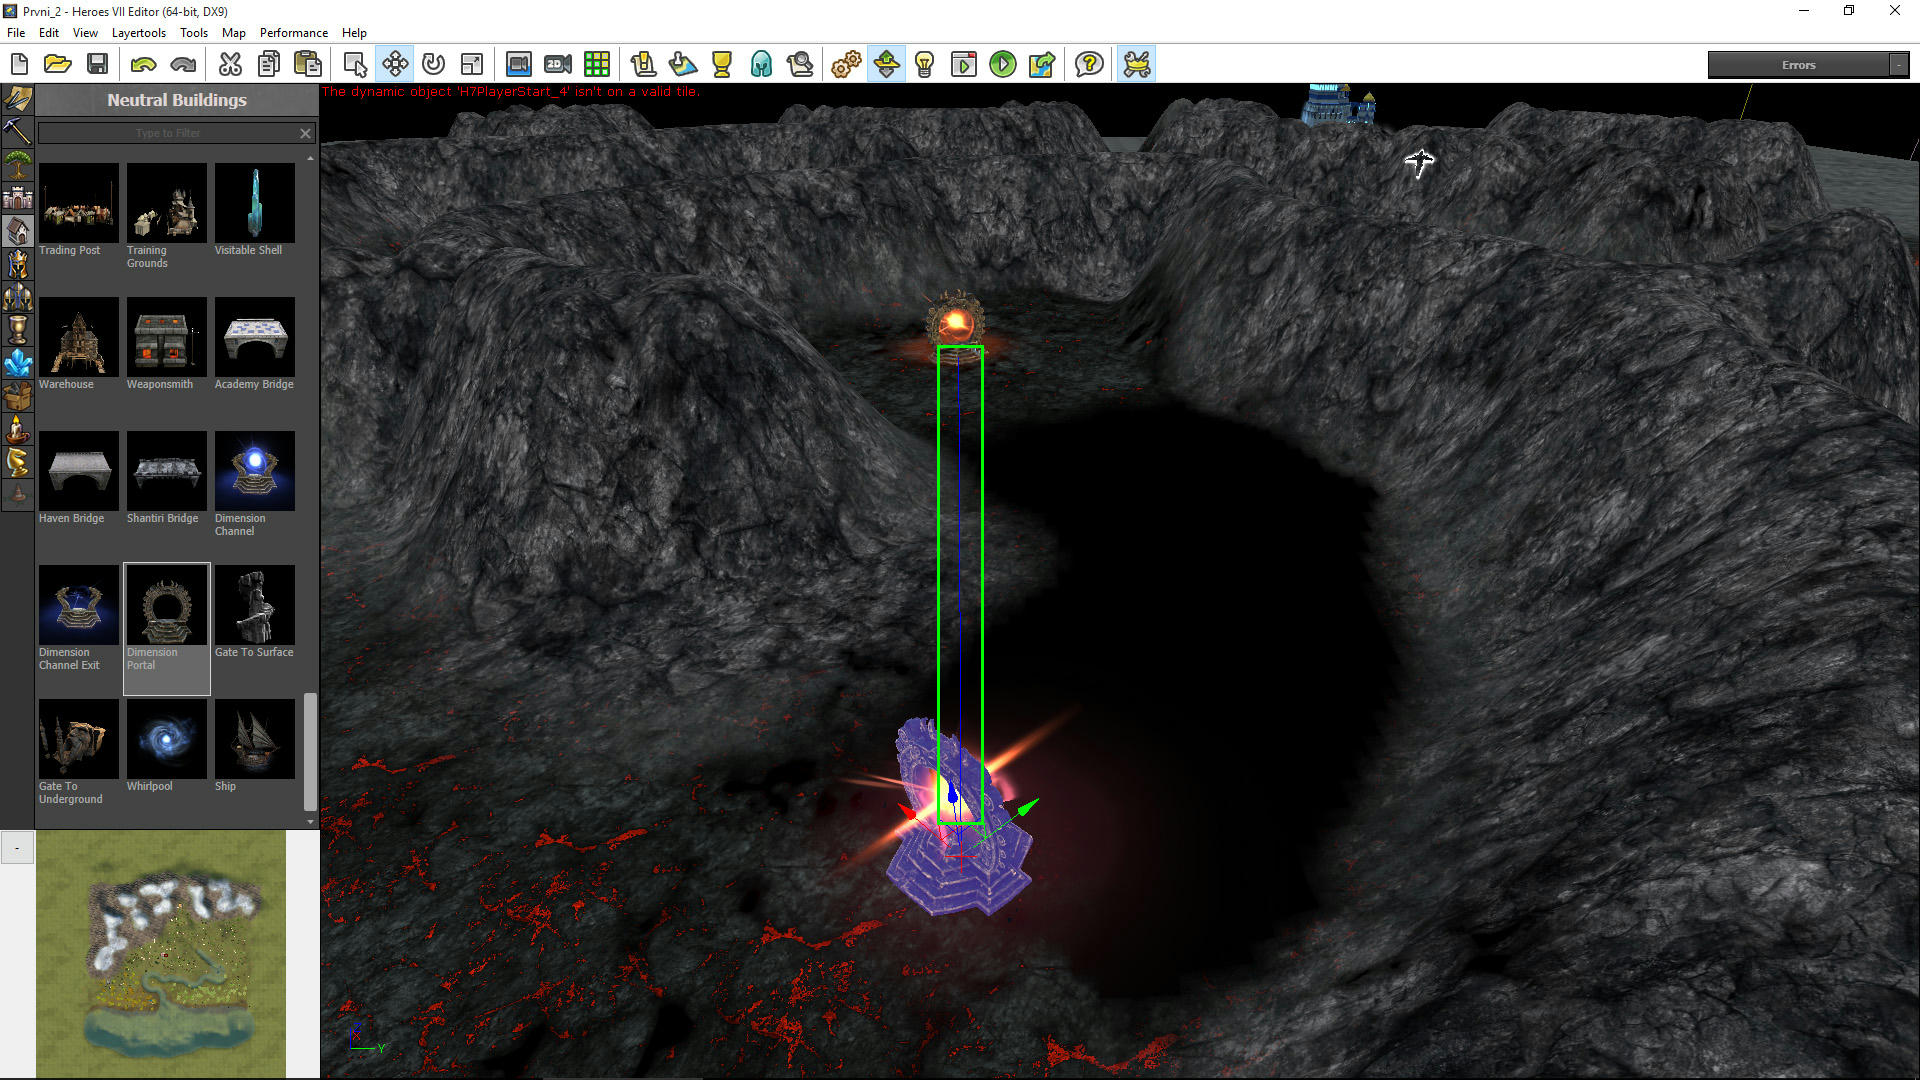The height and width of the screenshot is (1080, 1920).
Task: Open the View menu
Action: 85,33
